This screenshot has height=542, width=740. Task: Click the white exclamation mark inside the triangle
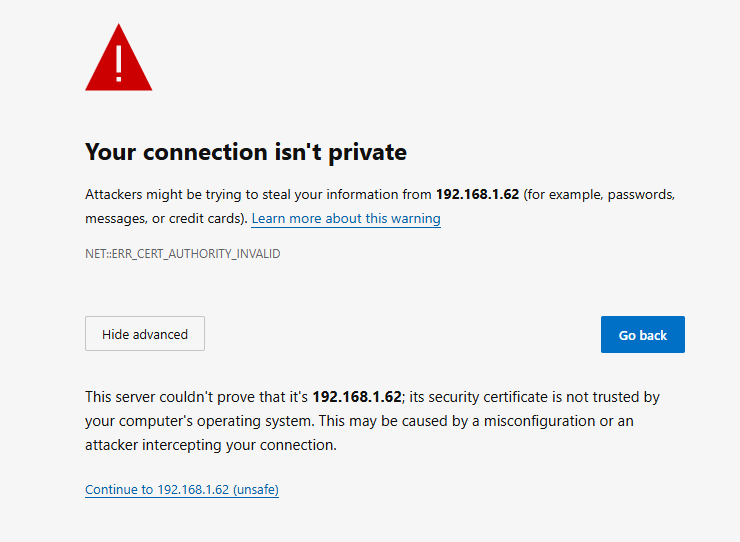(119, 62)
